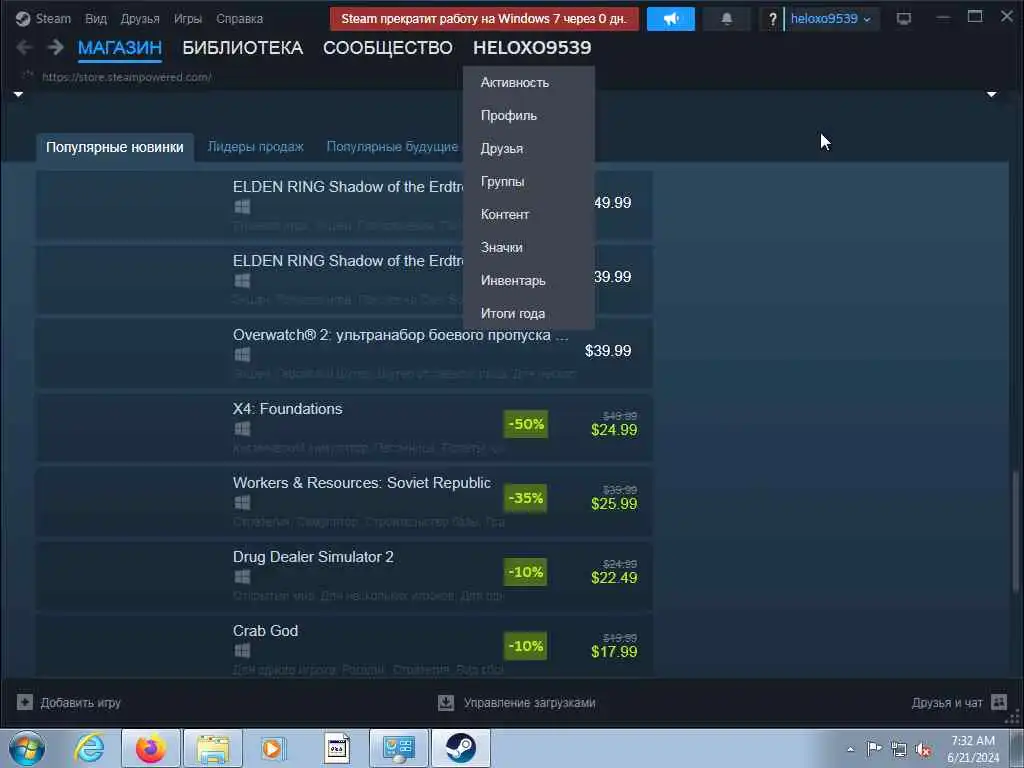Expand heloxo9539 account dropdown
Viewport: 1024px width, 768px height.
(x=831, y=19)
